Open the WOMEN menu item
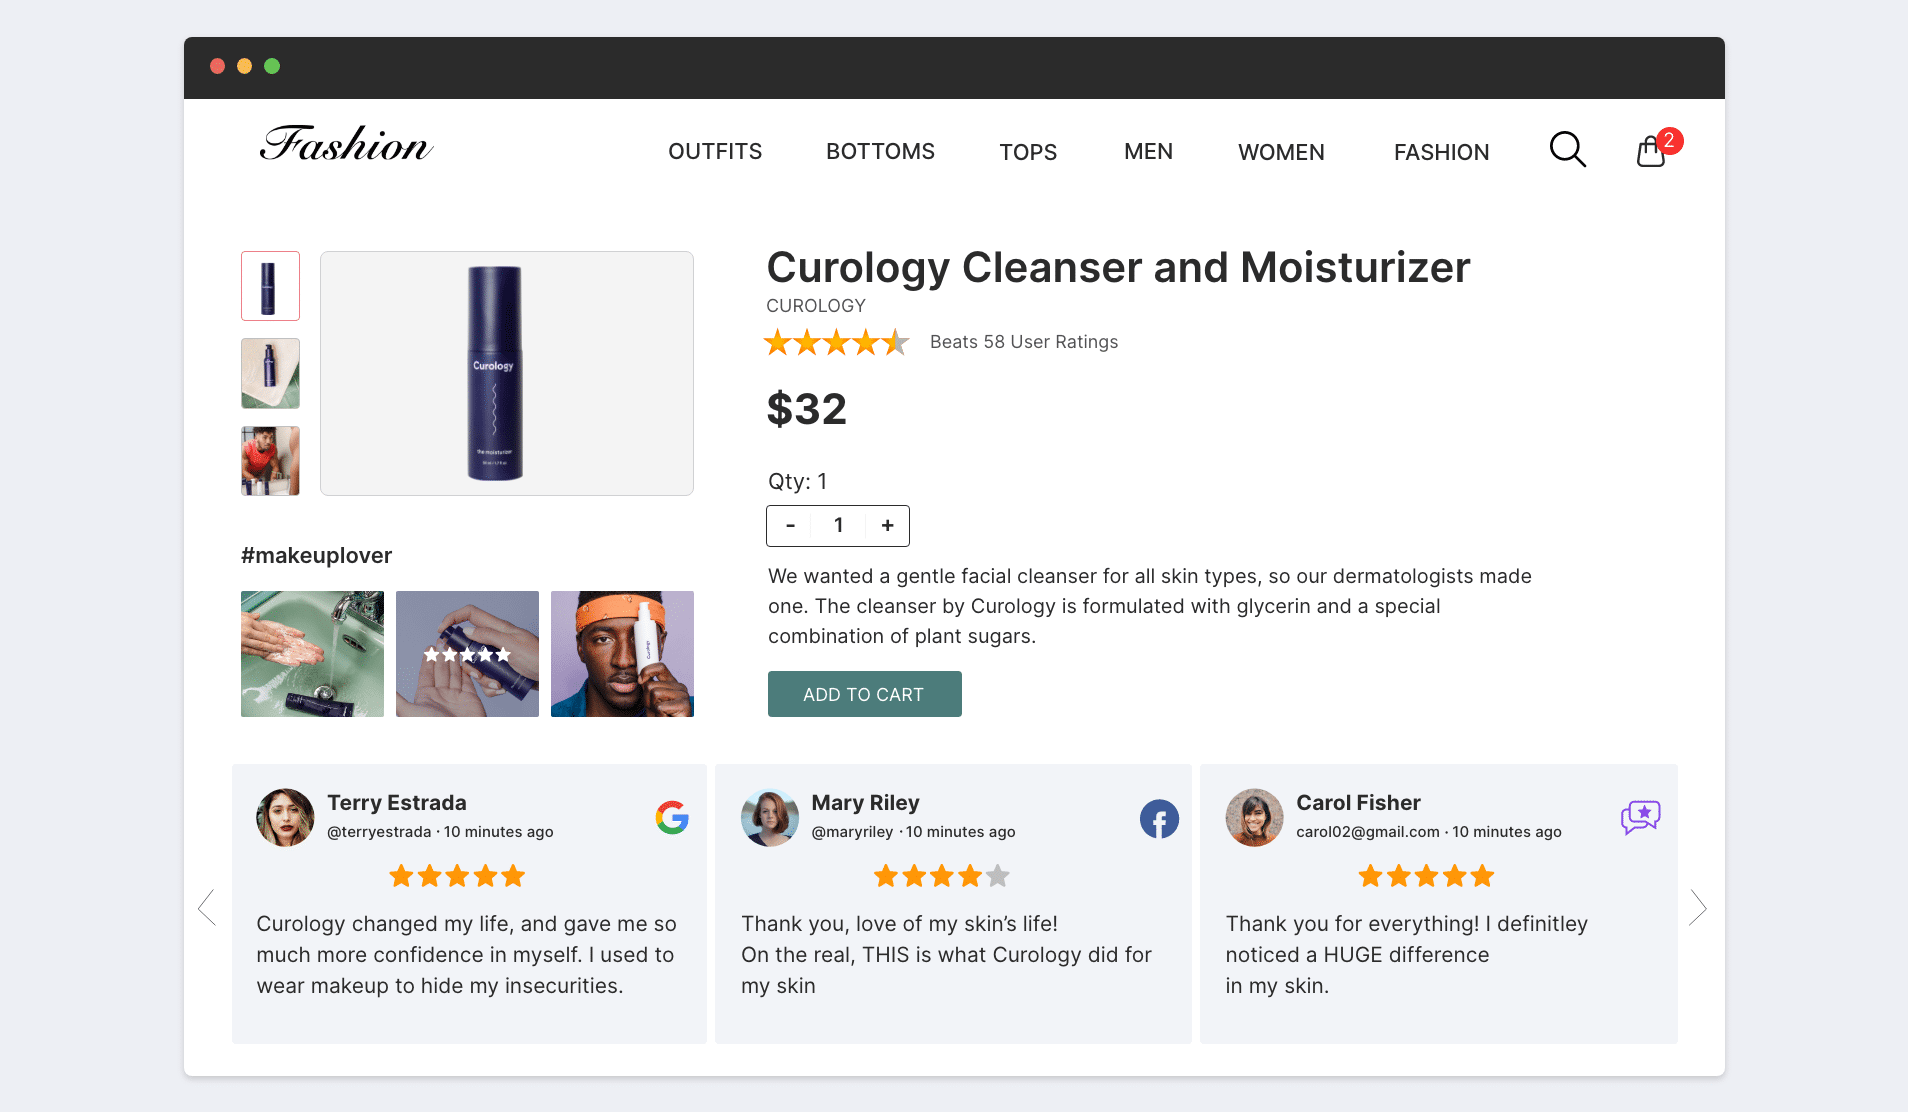The image size is (1908, 1112). pos(1281,152)
